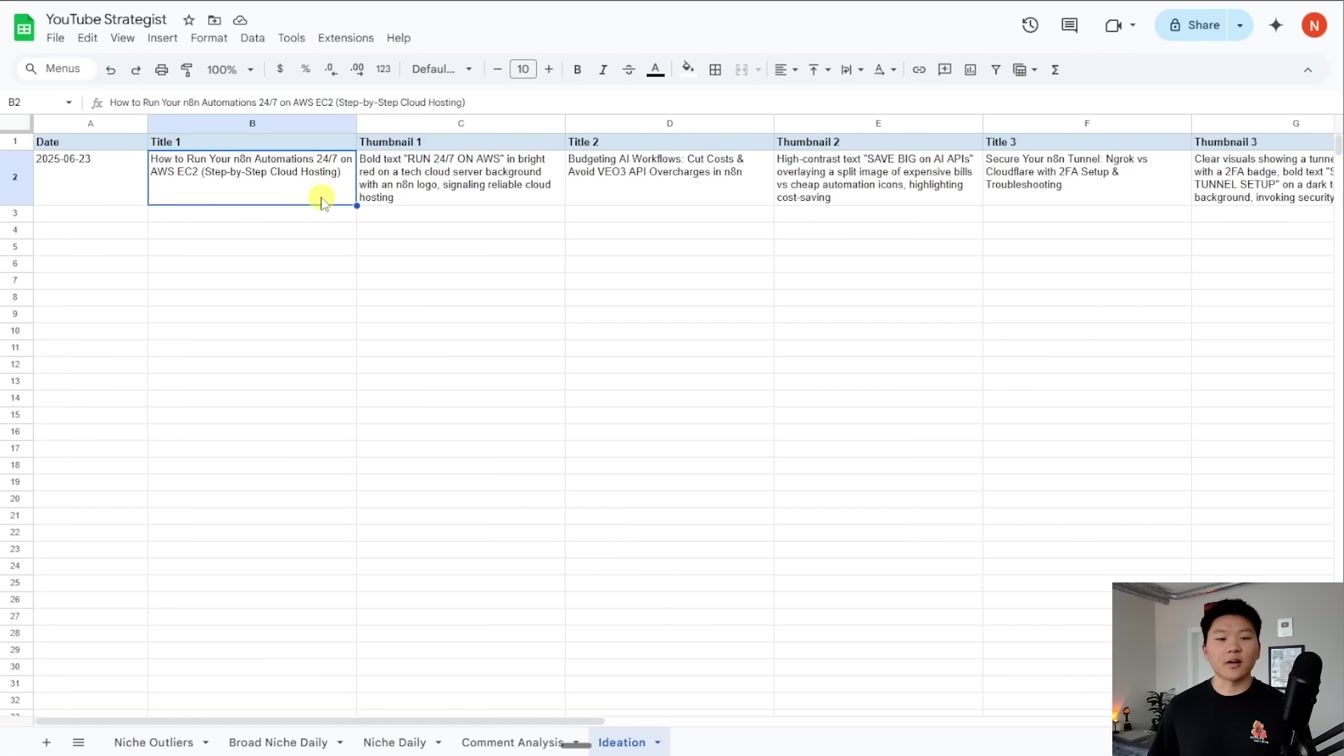Screen dimensions: 1344x756
Task: Open the Help menu
Action: pos(398,38)
